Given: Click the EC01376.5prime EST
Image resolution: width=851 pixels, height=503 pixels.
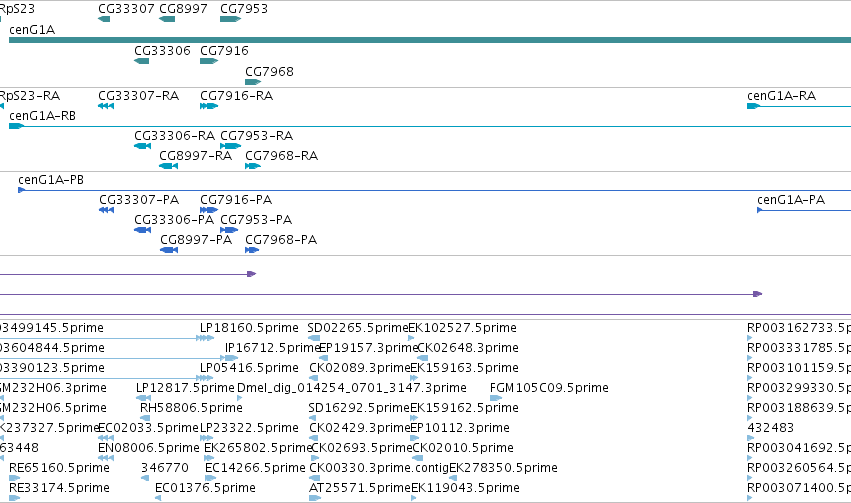Looking at the screenshot, I should point(205,488).
